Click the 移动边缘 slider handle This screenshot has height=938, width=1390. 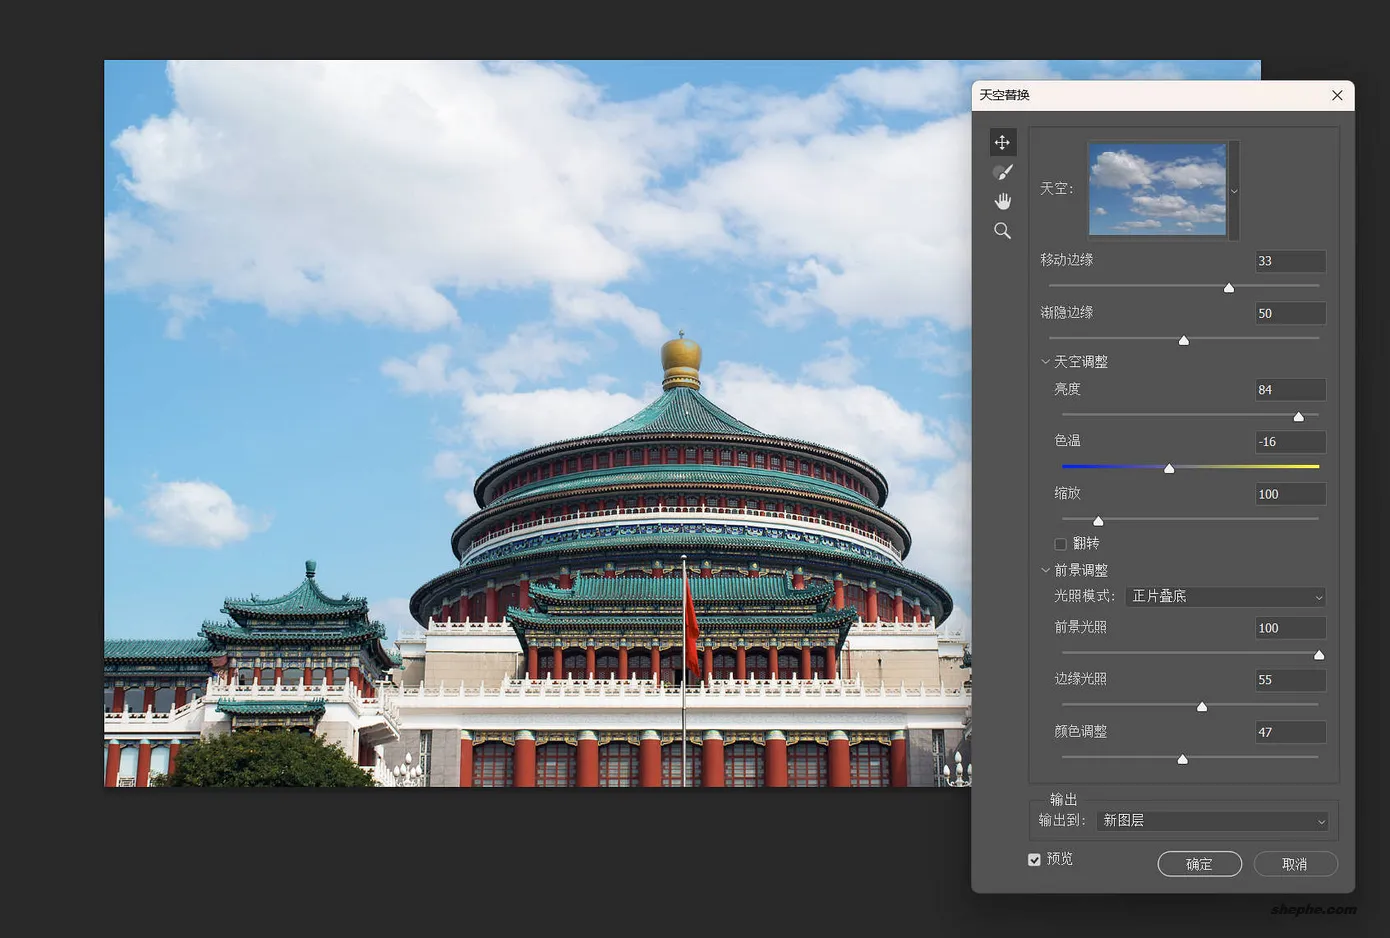1229,288
